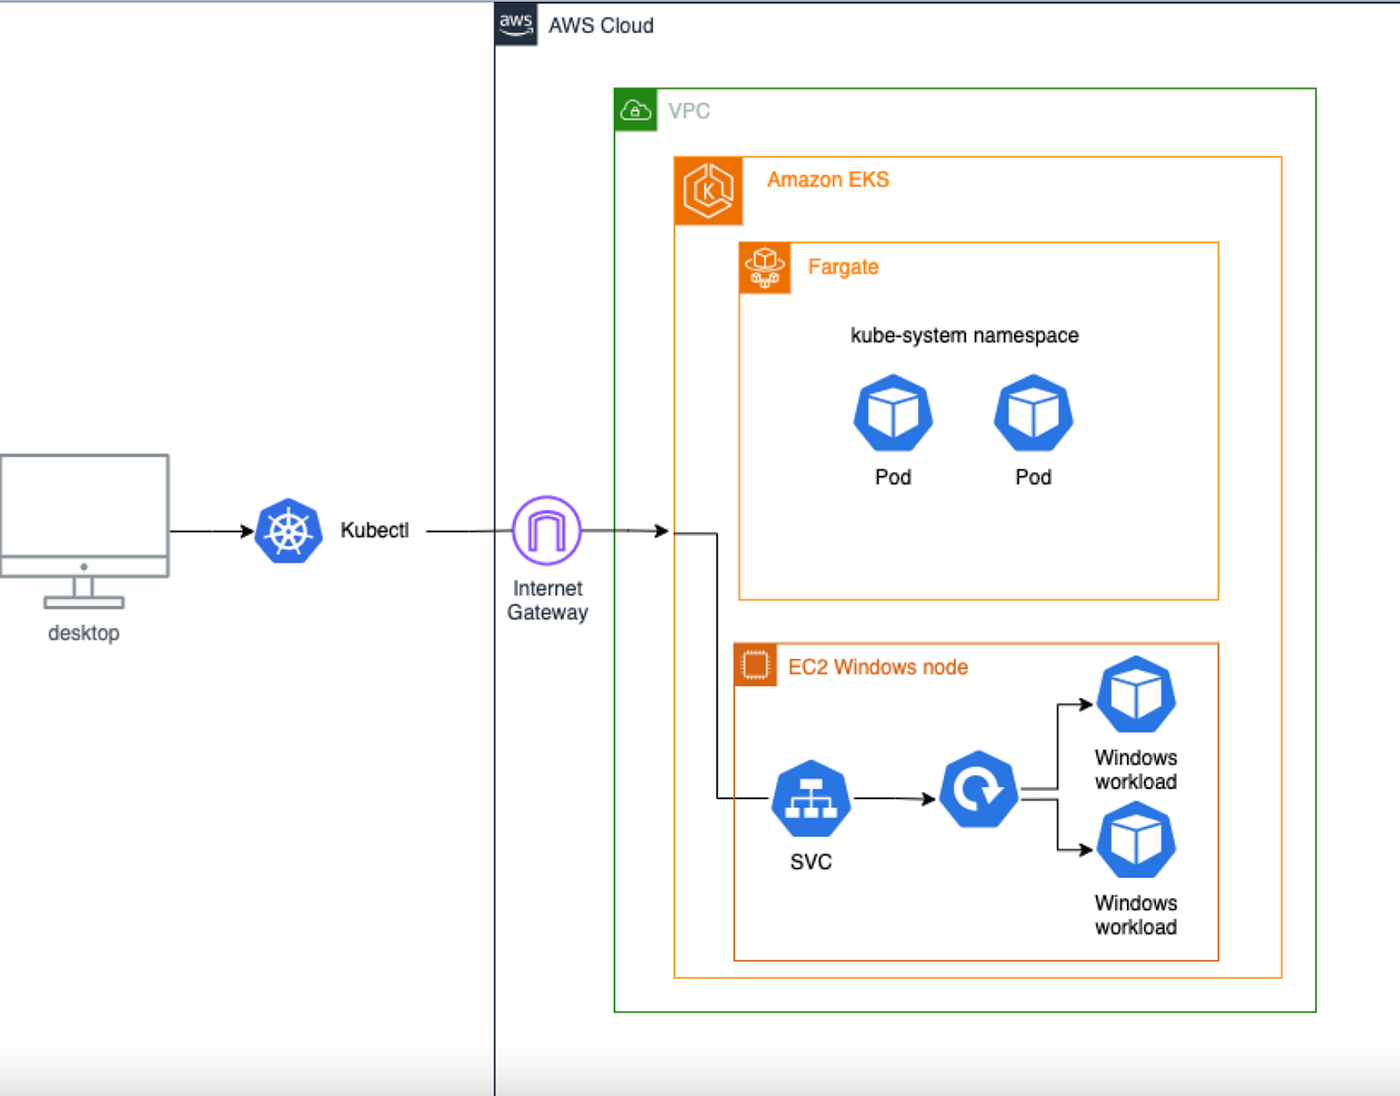This screenshot has height=1096, width=1400.
Task: Click the deployment circular arrow icon
Action: (979, 790)
